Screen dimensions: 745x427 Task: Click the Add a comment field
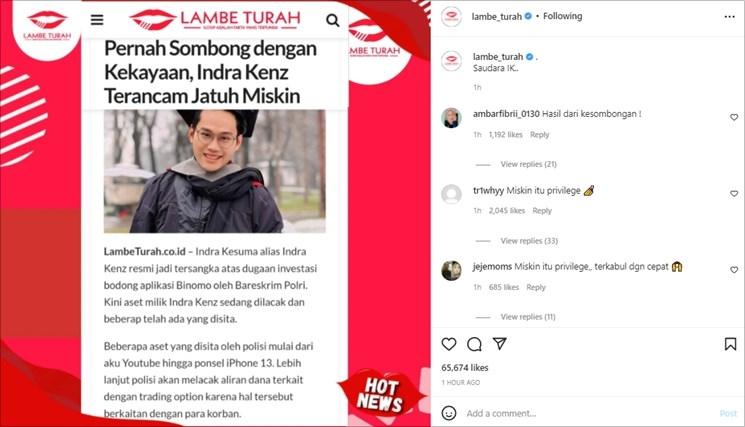click(x=589, y=413)
